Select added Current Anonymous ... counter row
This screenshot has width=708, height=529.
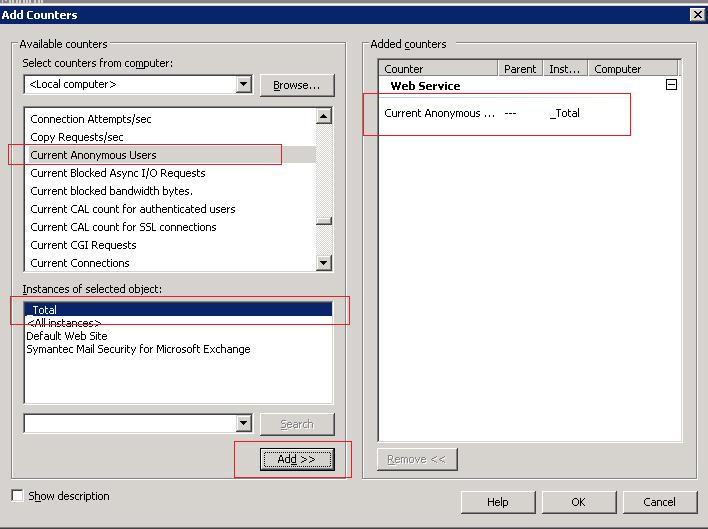tap(529, 113)
